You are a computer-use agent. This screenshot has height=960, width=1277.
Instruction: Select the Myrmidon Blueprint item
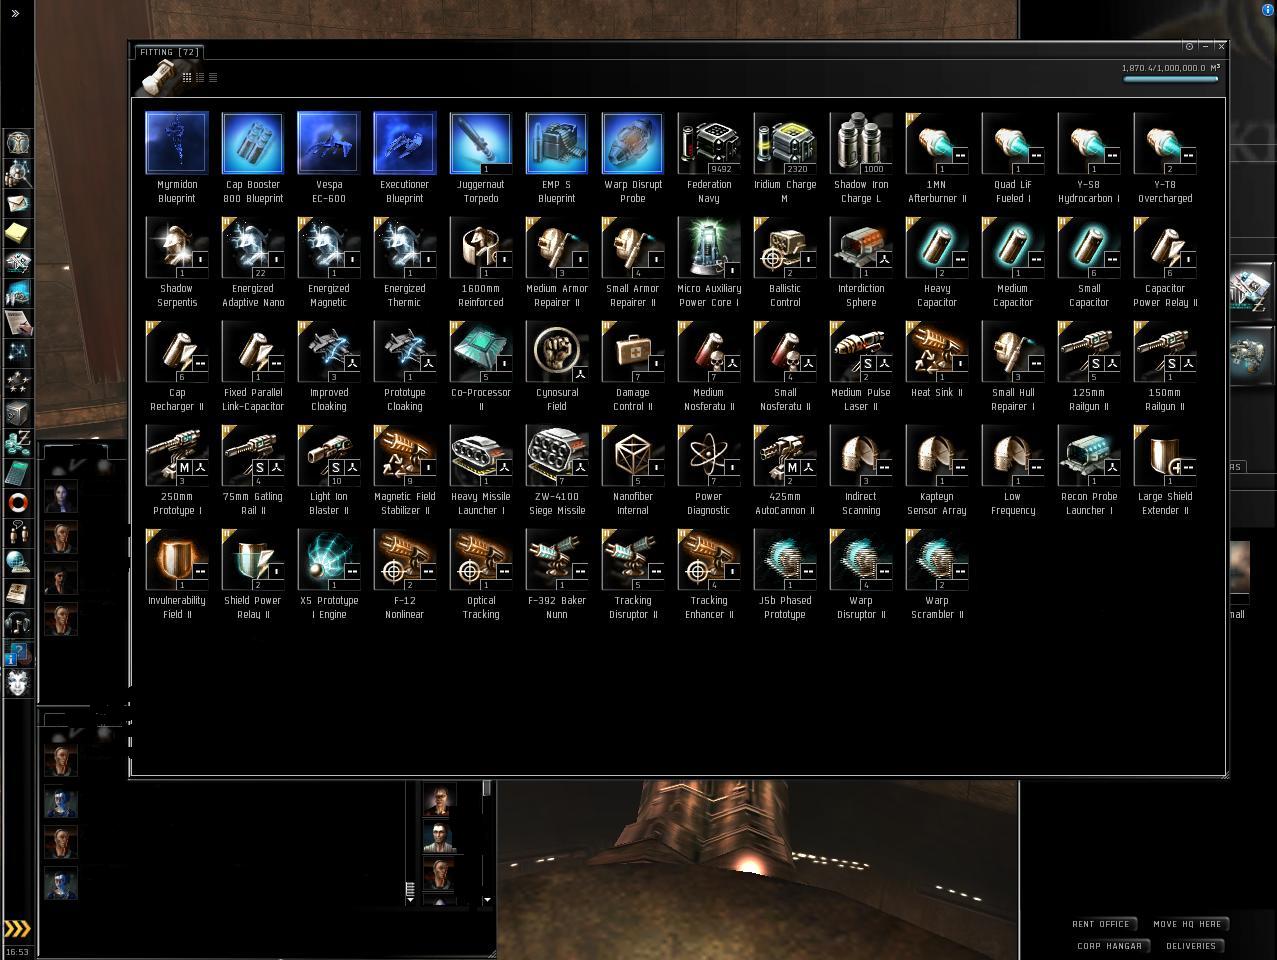(177, 156)
